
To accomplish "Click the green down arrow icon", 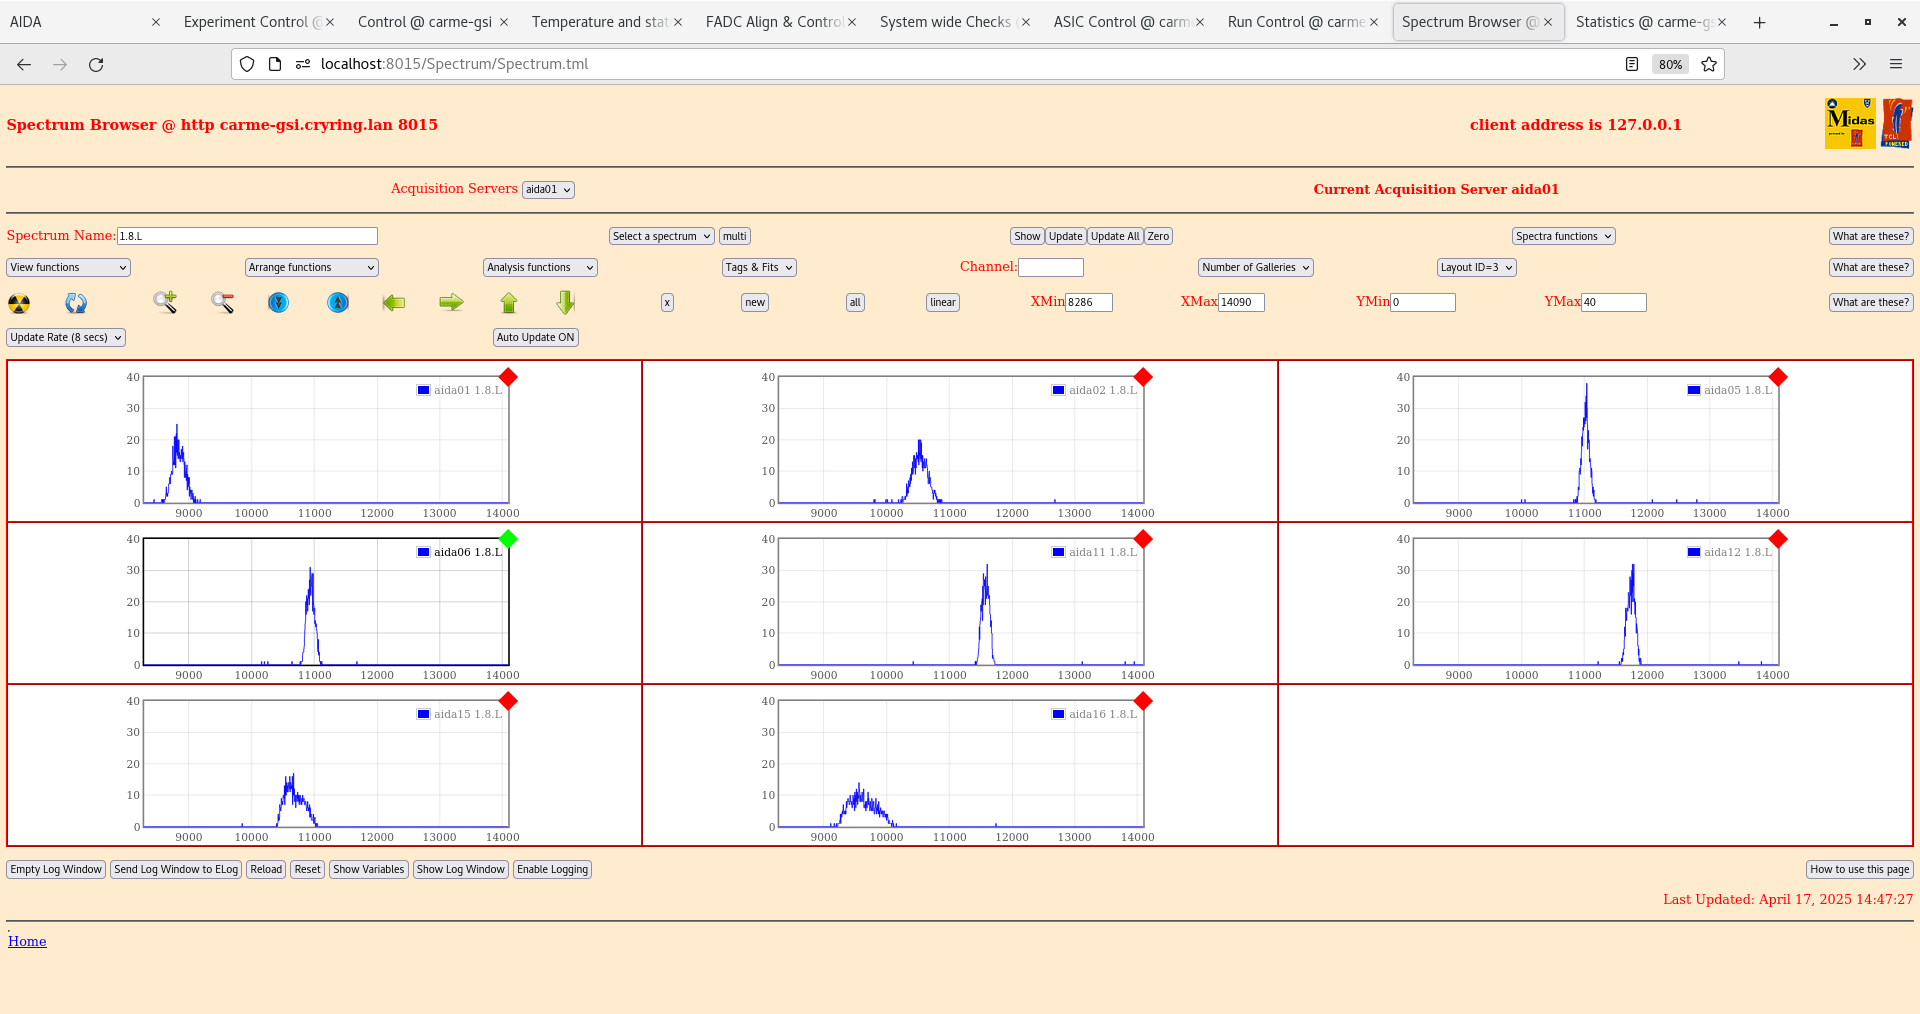I will click(566, 302).
